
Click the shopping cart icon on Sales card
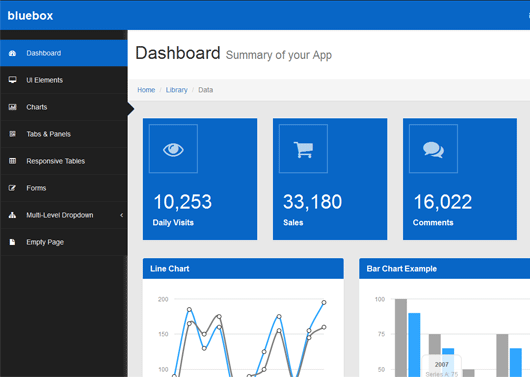click(304, 149)
